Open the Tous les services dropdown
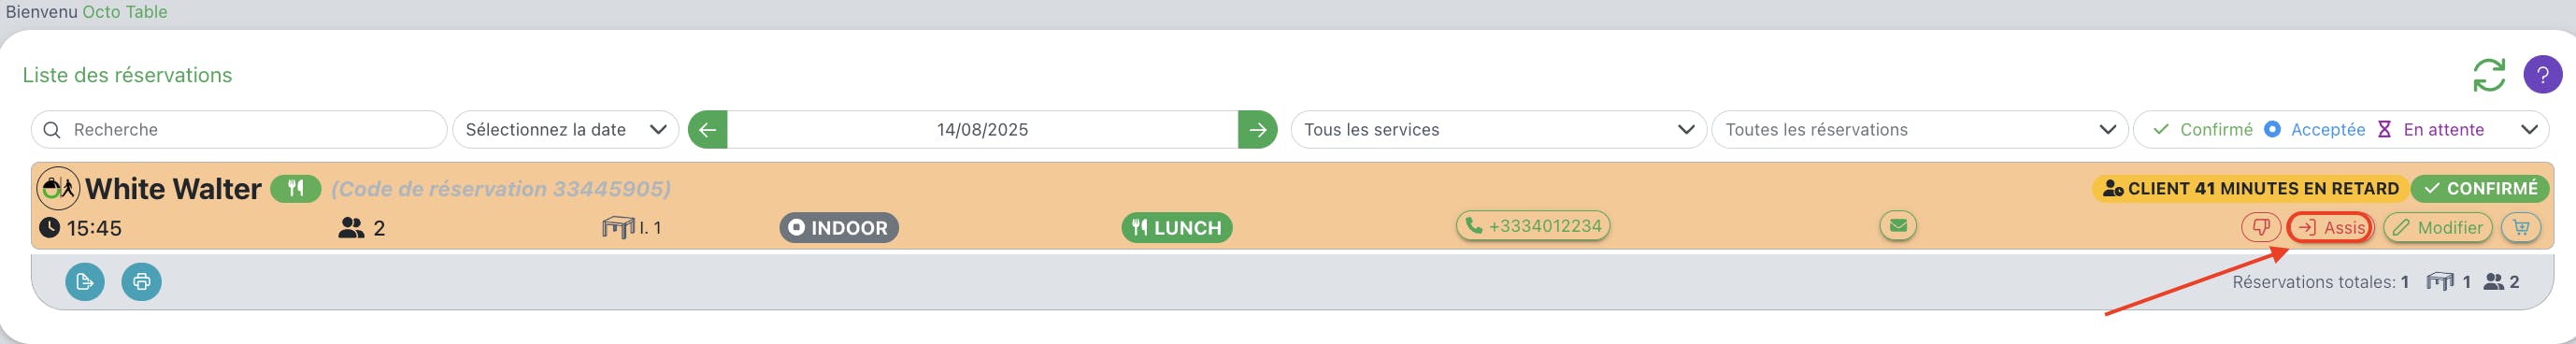2576x344 pixels. click(1498, 130)
